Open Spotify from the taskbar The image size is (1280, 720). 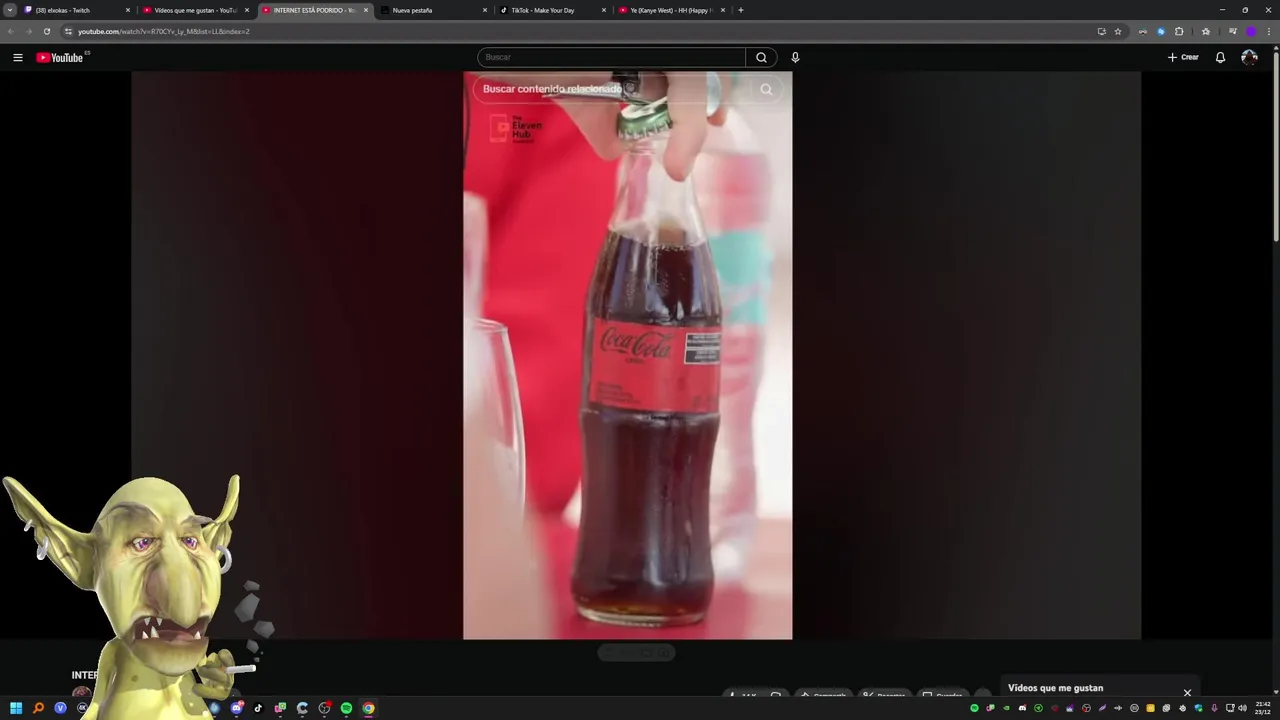point(346,708)
